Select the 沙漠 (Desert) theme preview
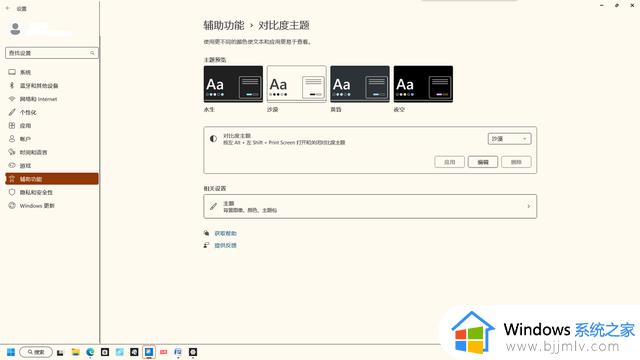Image resolution: width=640 pixels, height=360 pixels. coord(297,84)
